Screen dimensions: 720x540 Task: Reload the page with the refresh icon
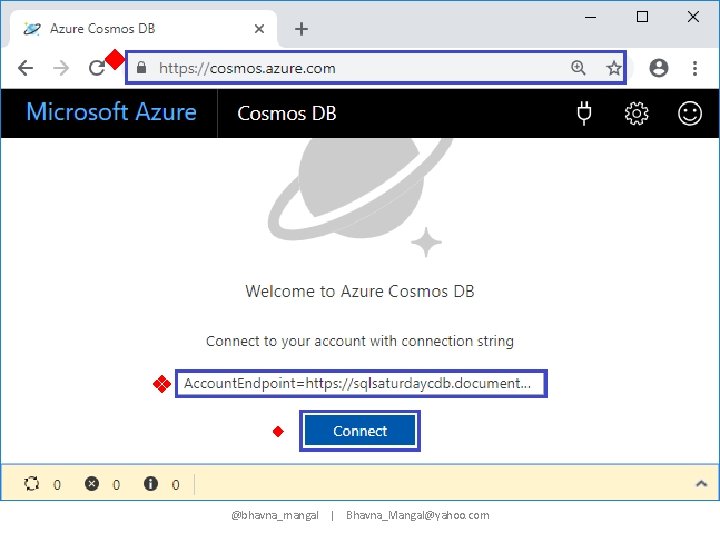pyautogui.click(x=96, y=68)
